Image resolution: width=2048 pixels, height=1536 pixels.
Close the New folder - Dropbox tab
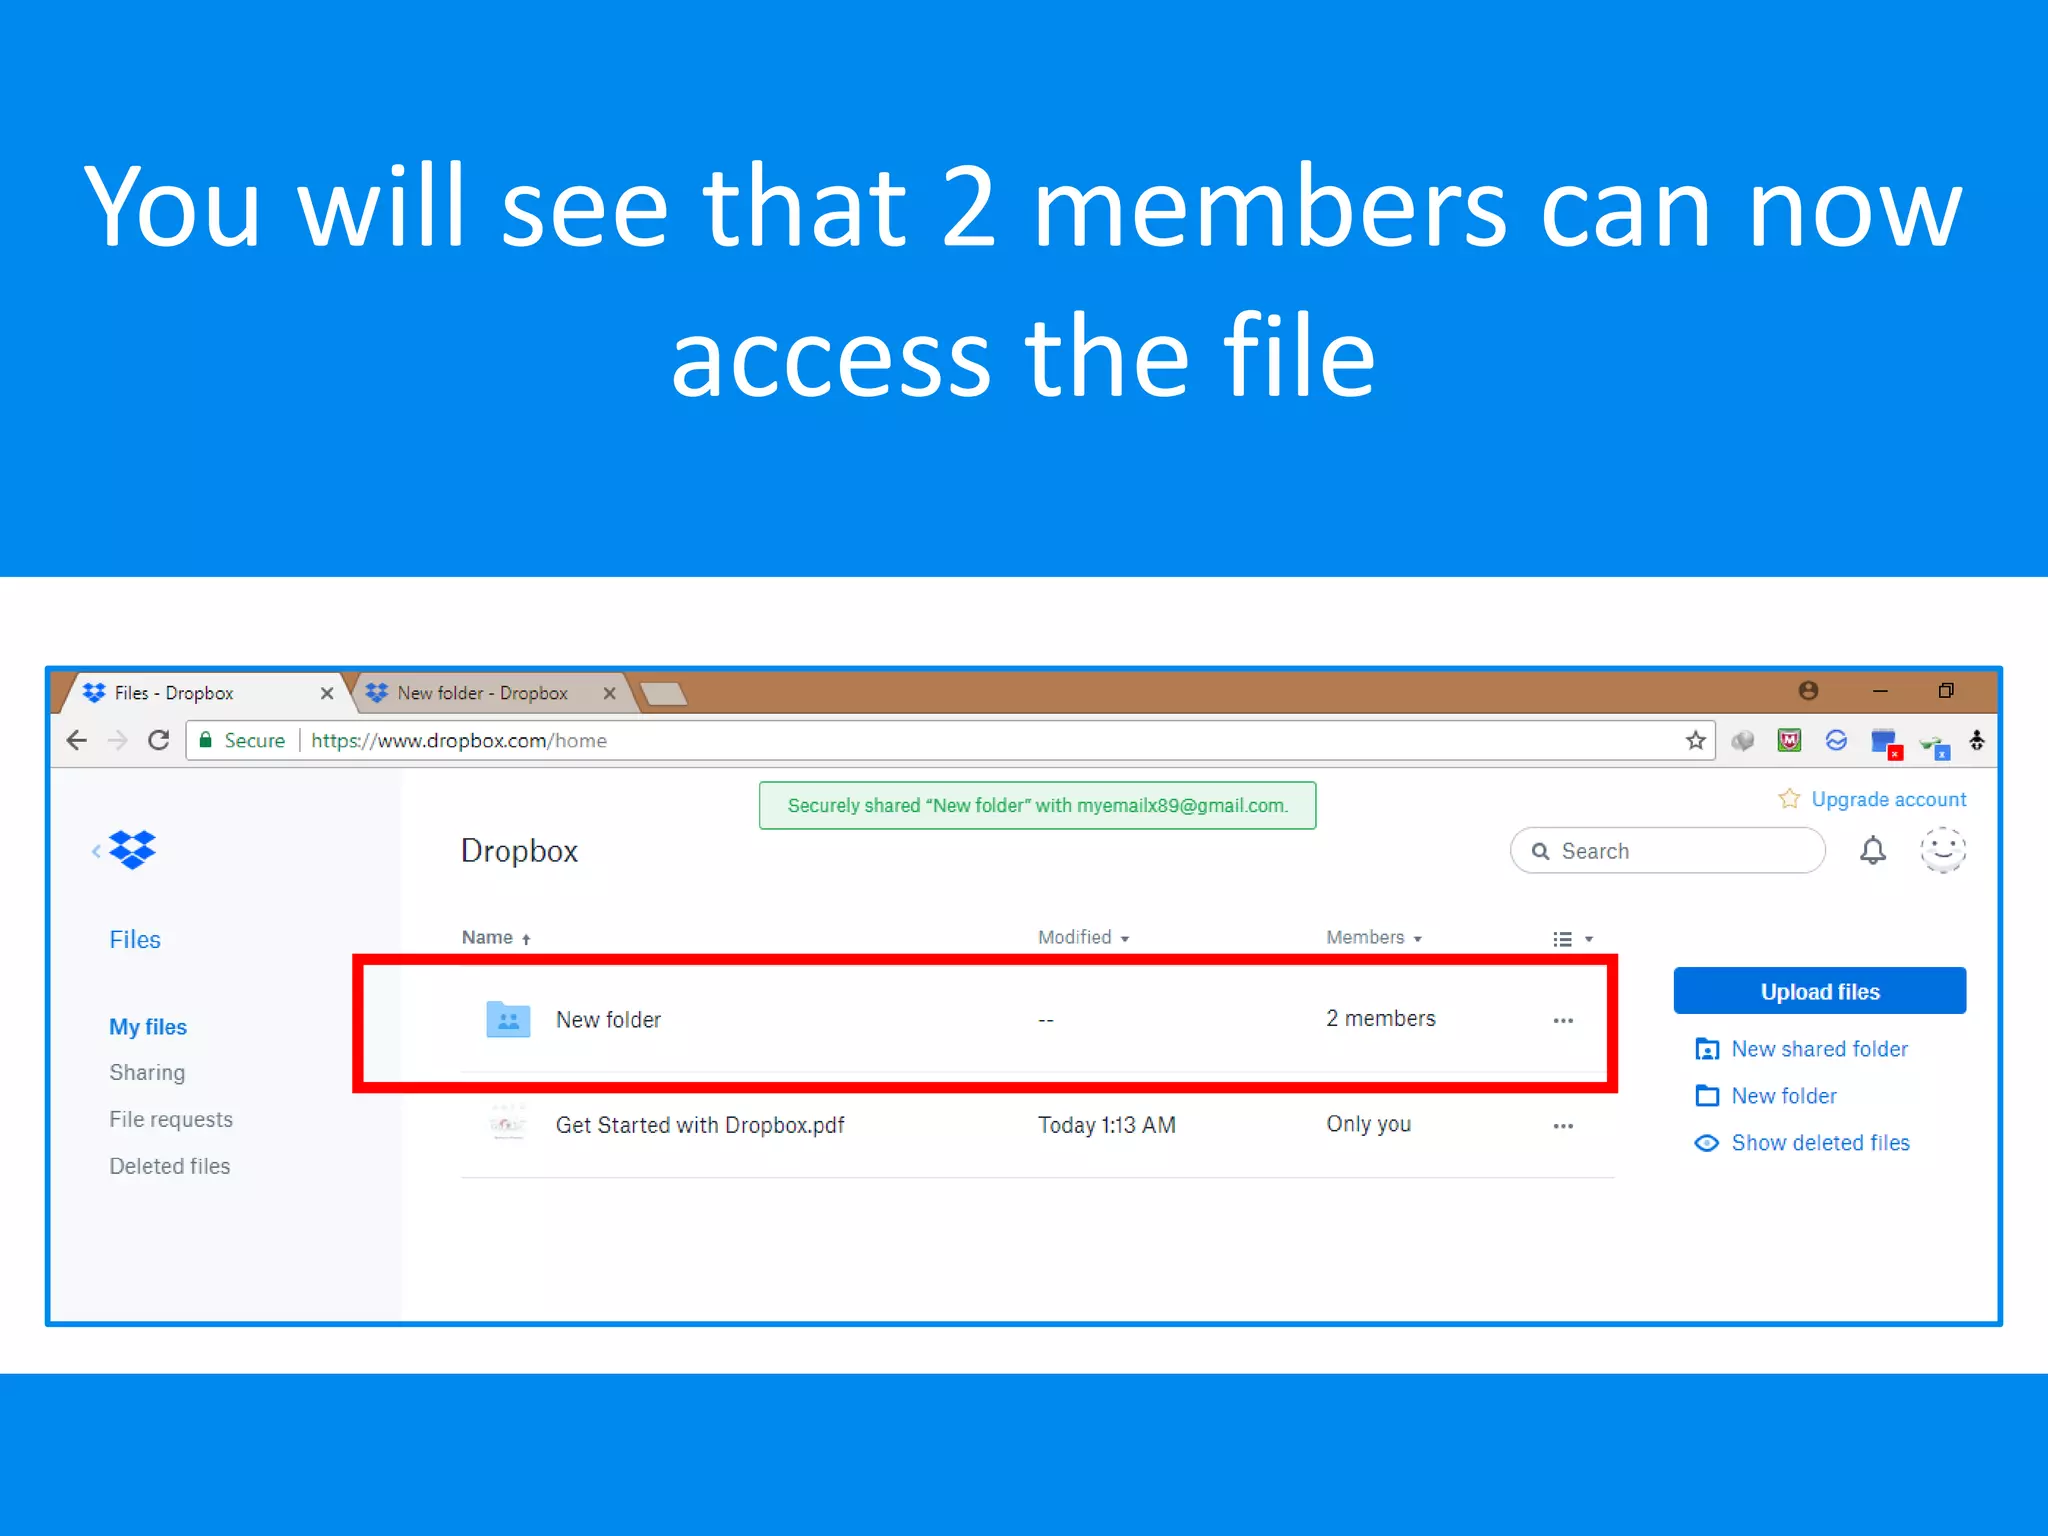(609, 693)
